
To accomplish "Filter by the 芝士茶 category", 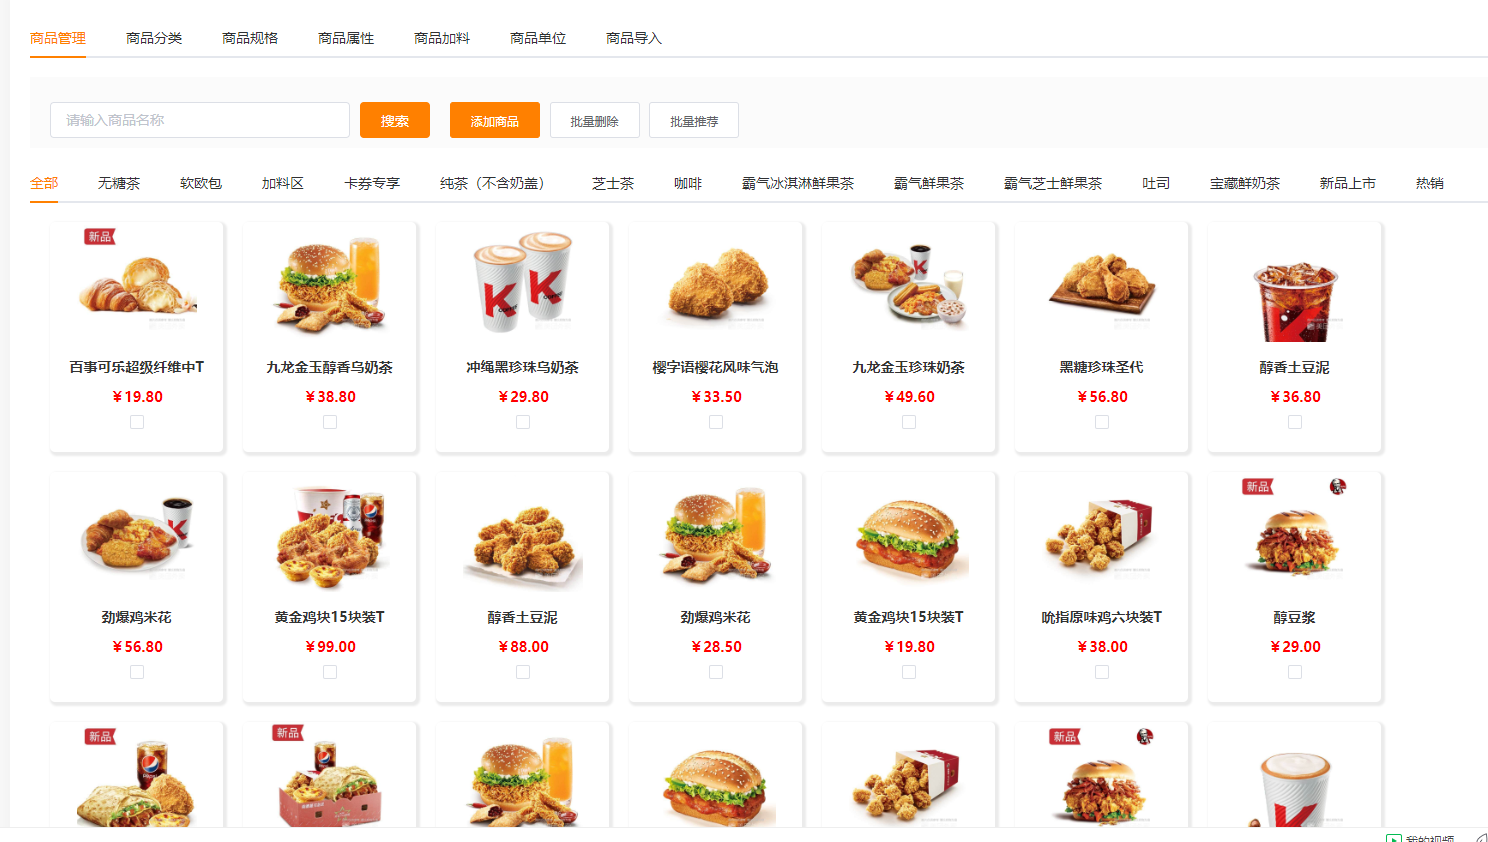I will tap(613, 183).
